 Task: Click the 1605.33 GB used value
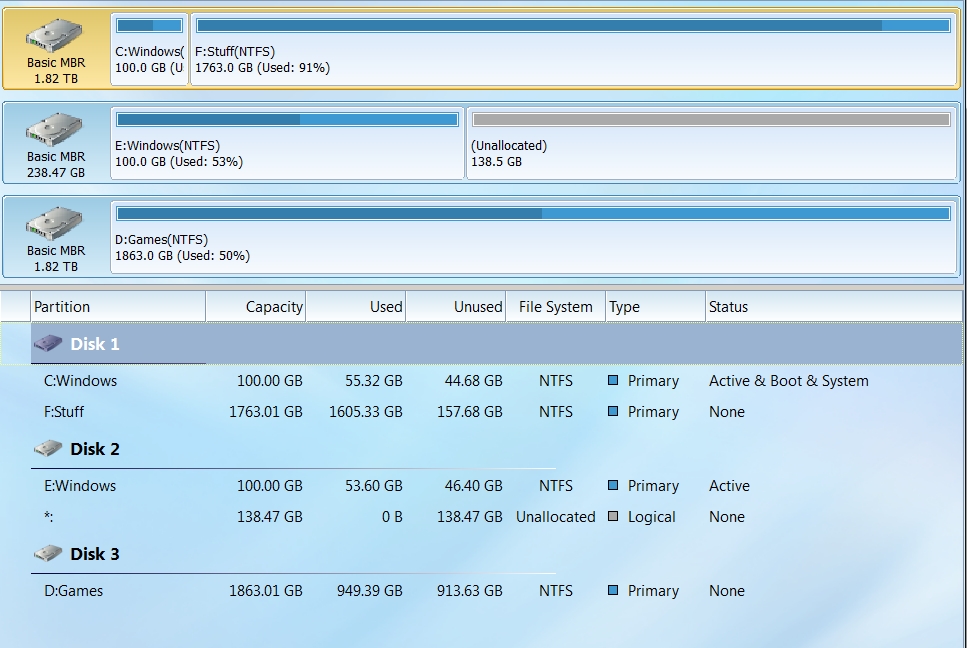pos(366,412)
